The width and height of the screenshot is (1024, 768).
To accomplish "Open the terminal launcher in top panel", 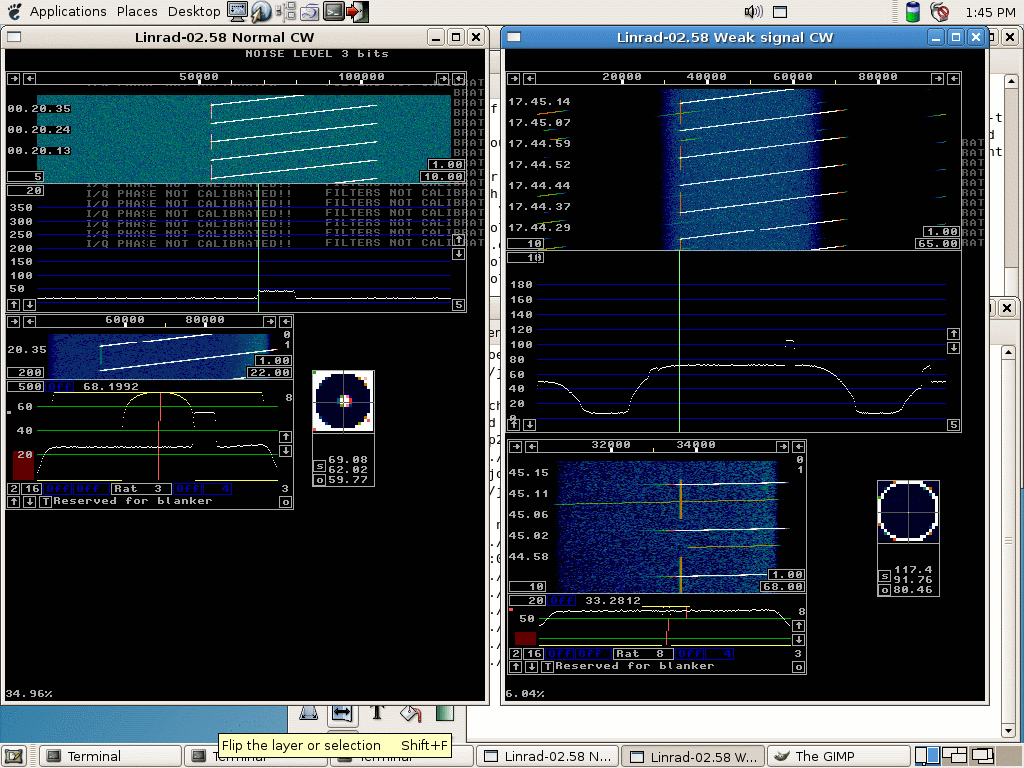I will (334, 11).
